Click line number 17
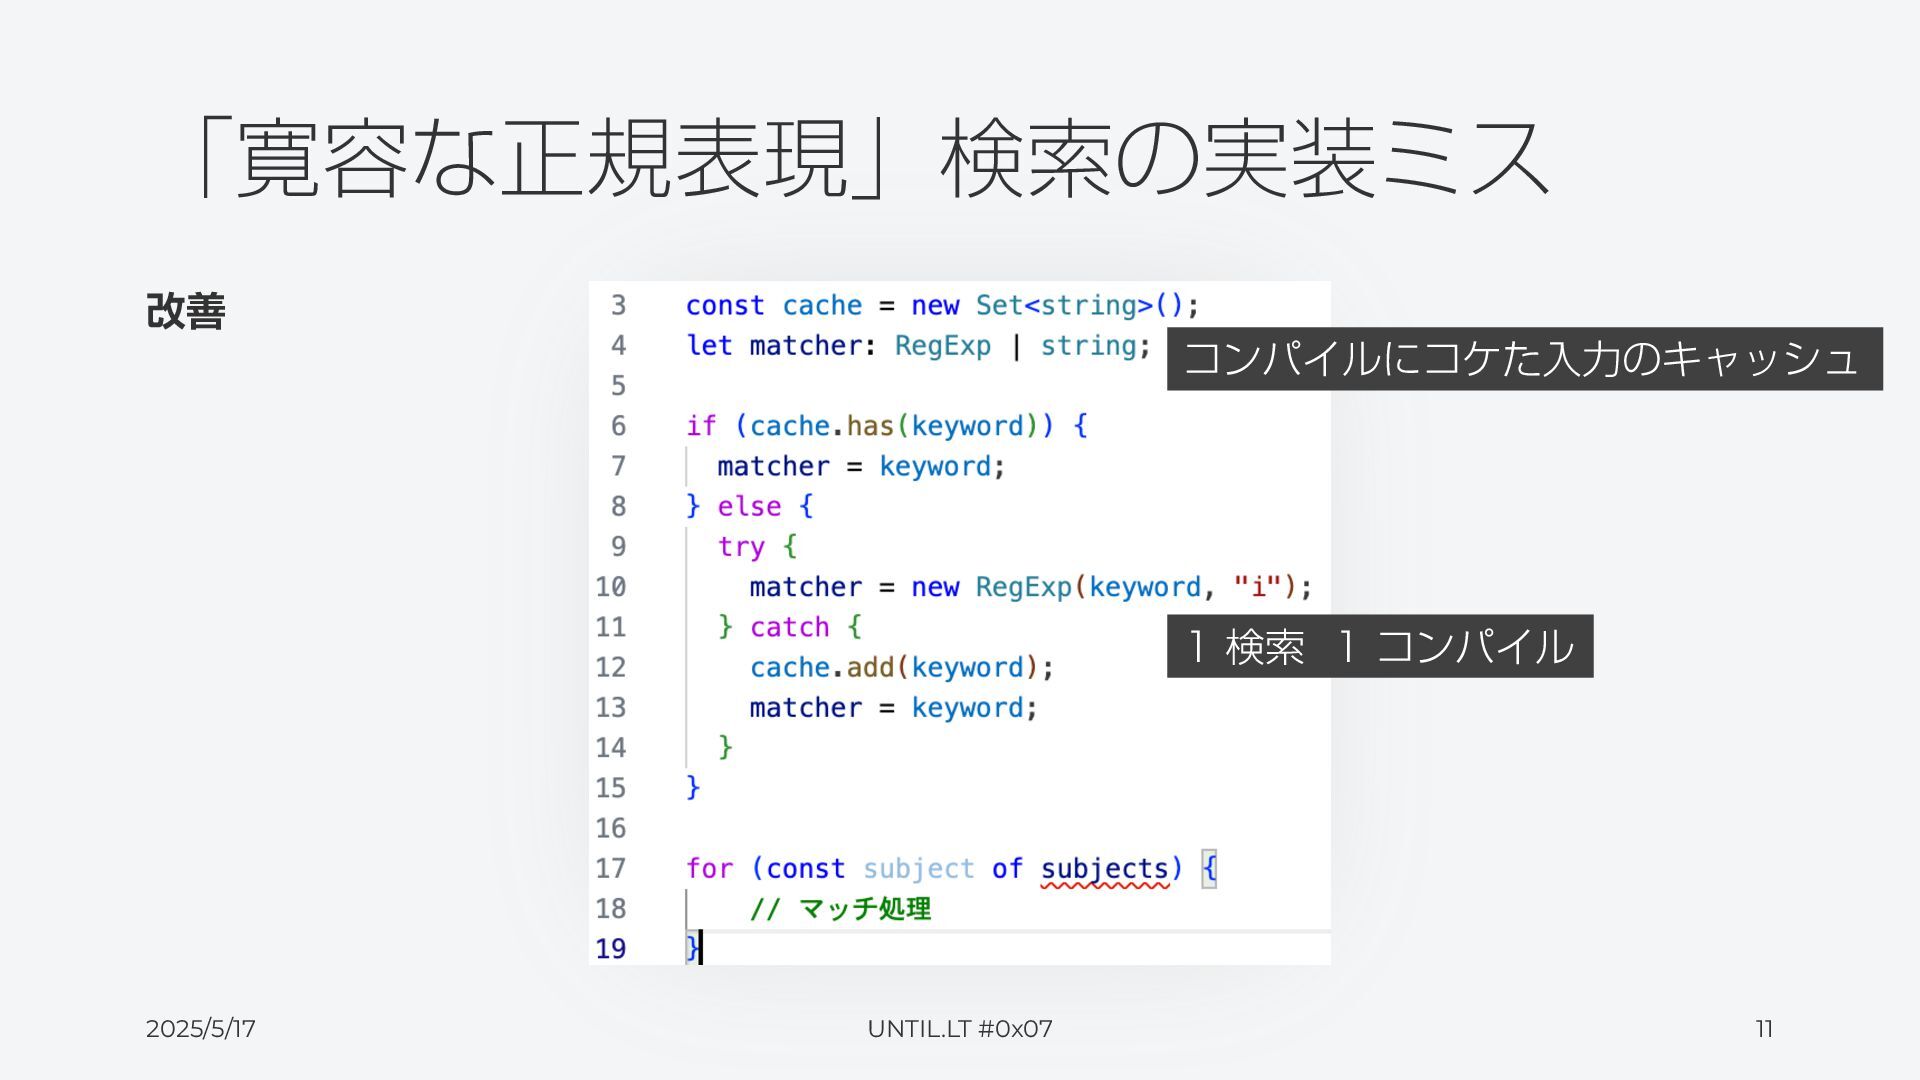Screen dimensions: 1920x1080 tap(610, 868)
